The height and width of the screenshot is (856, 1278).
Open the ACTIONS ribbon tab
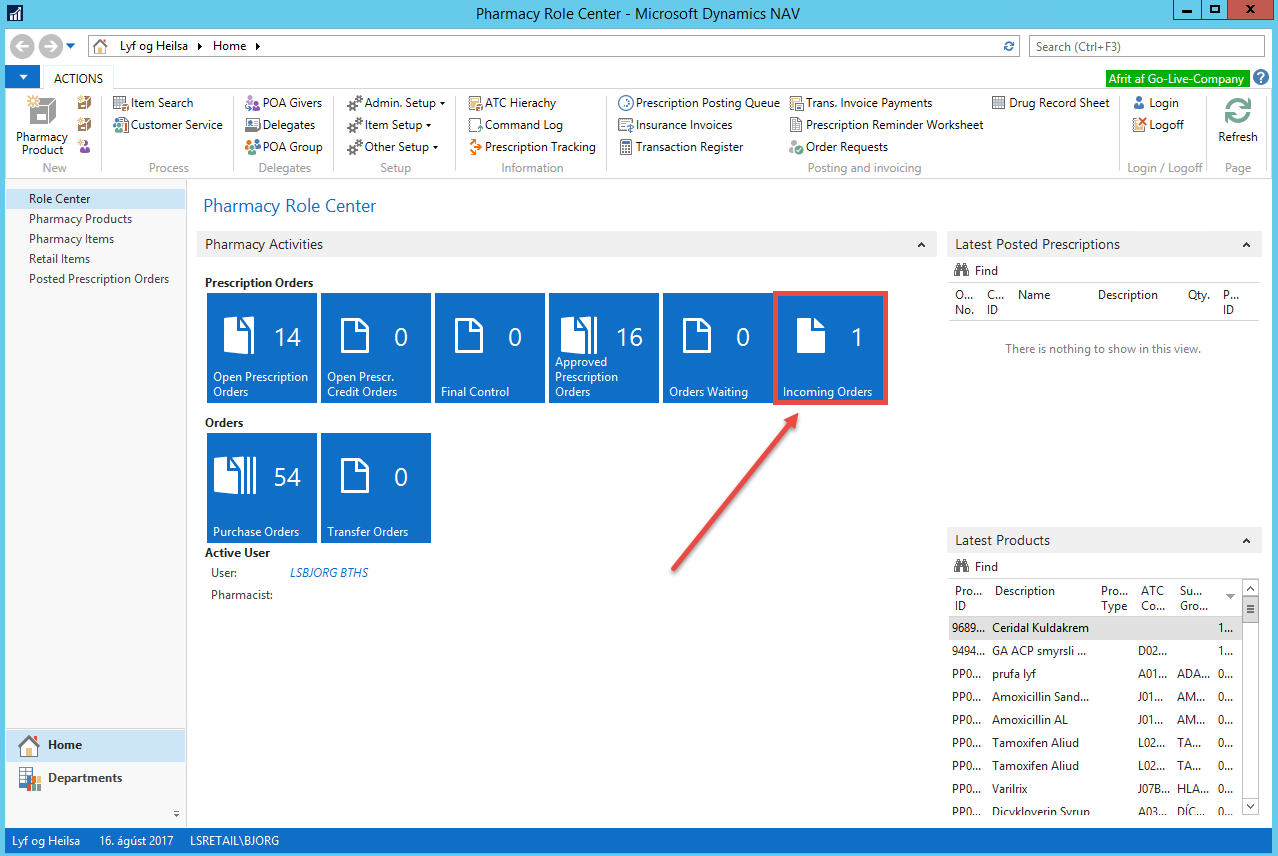point(78,78)
